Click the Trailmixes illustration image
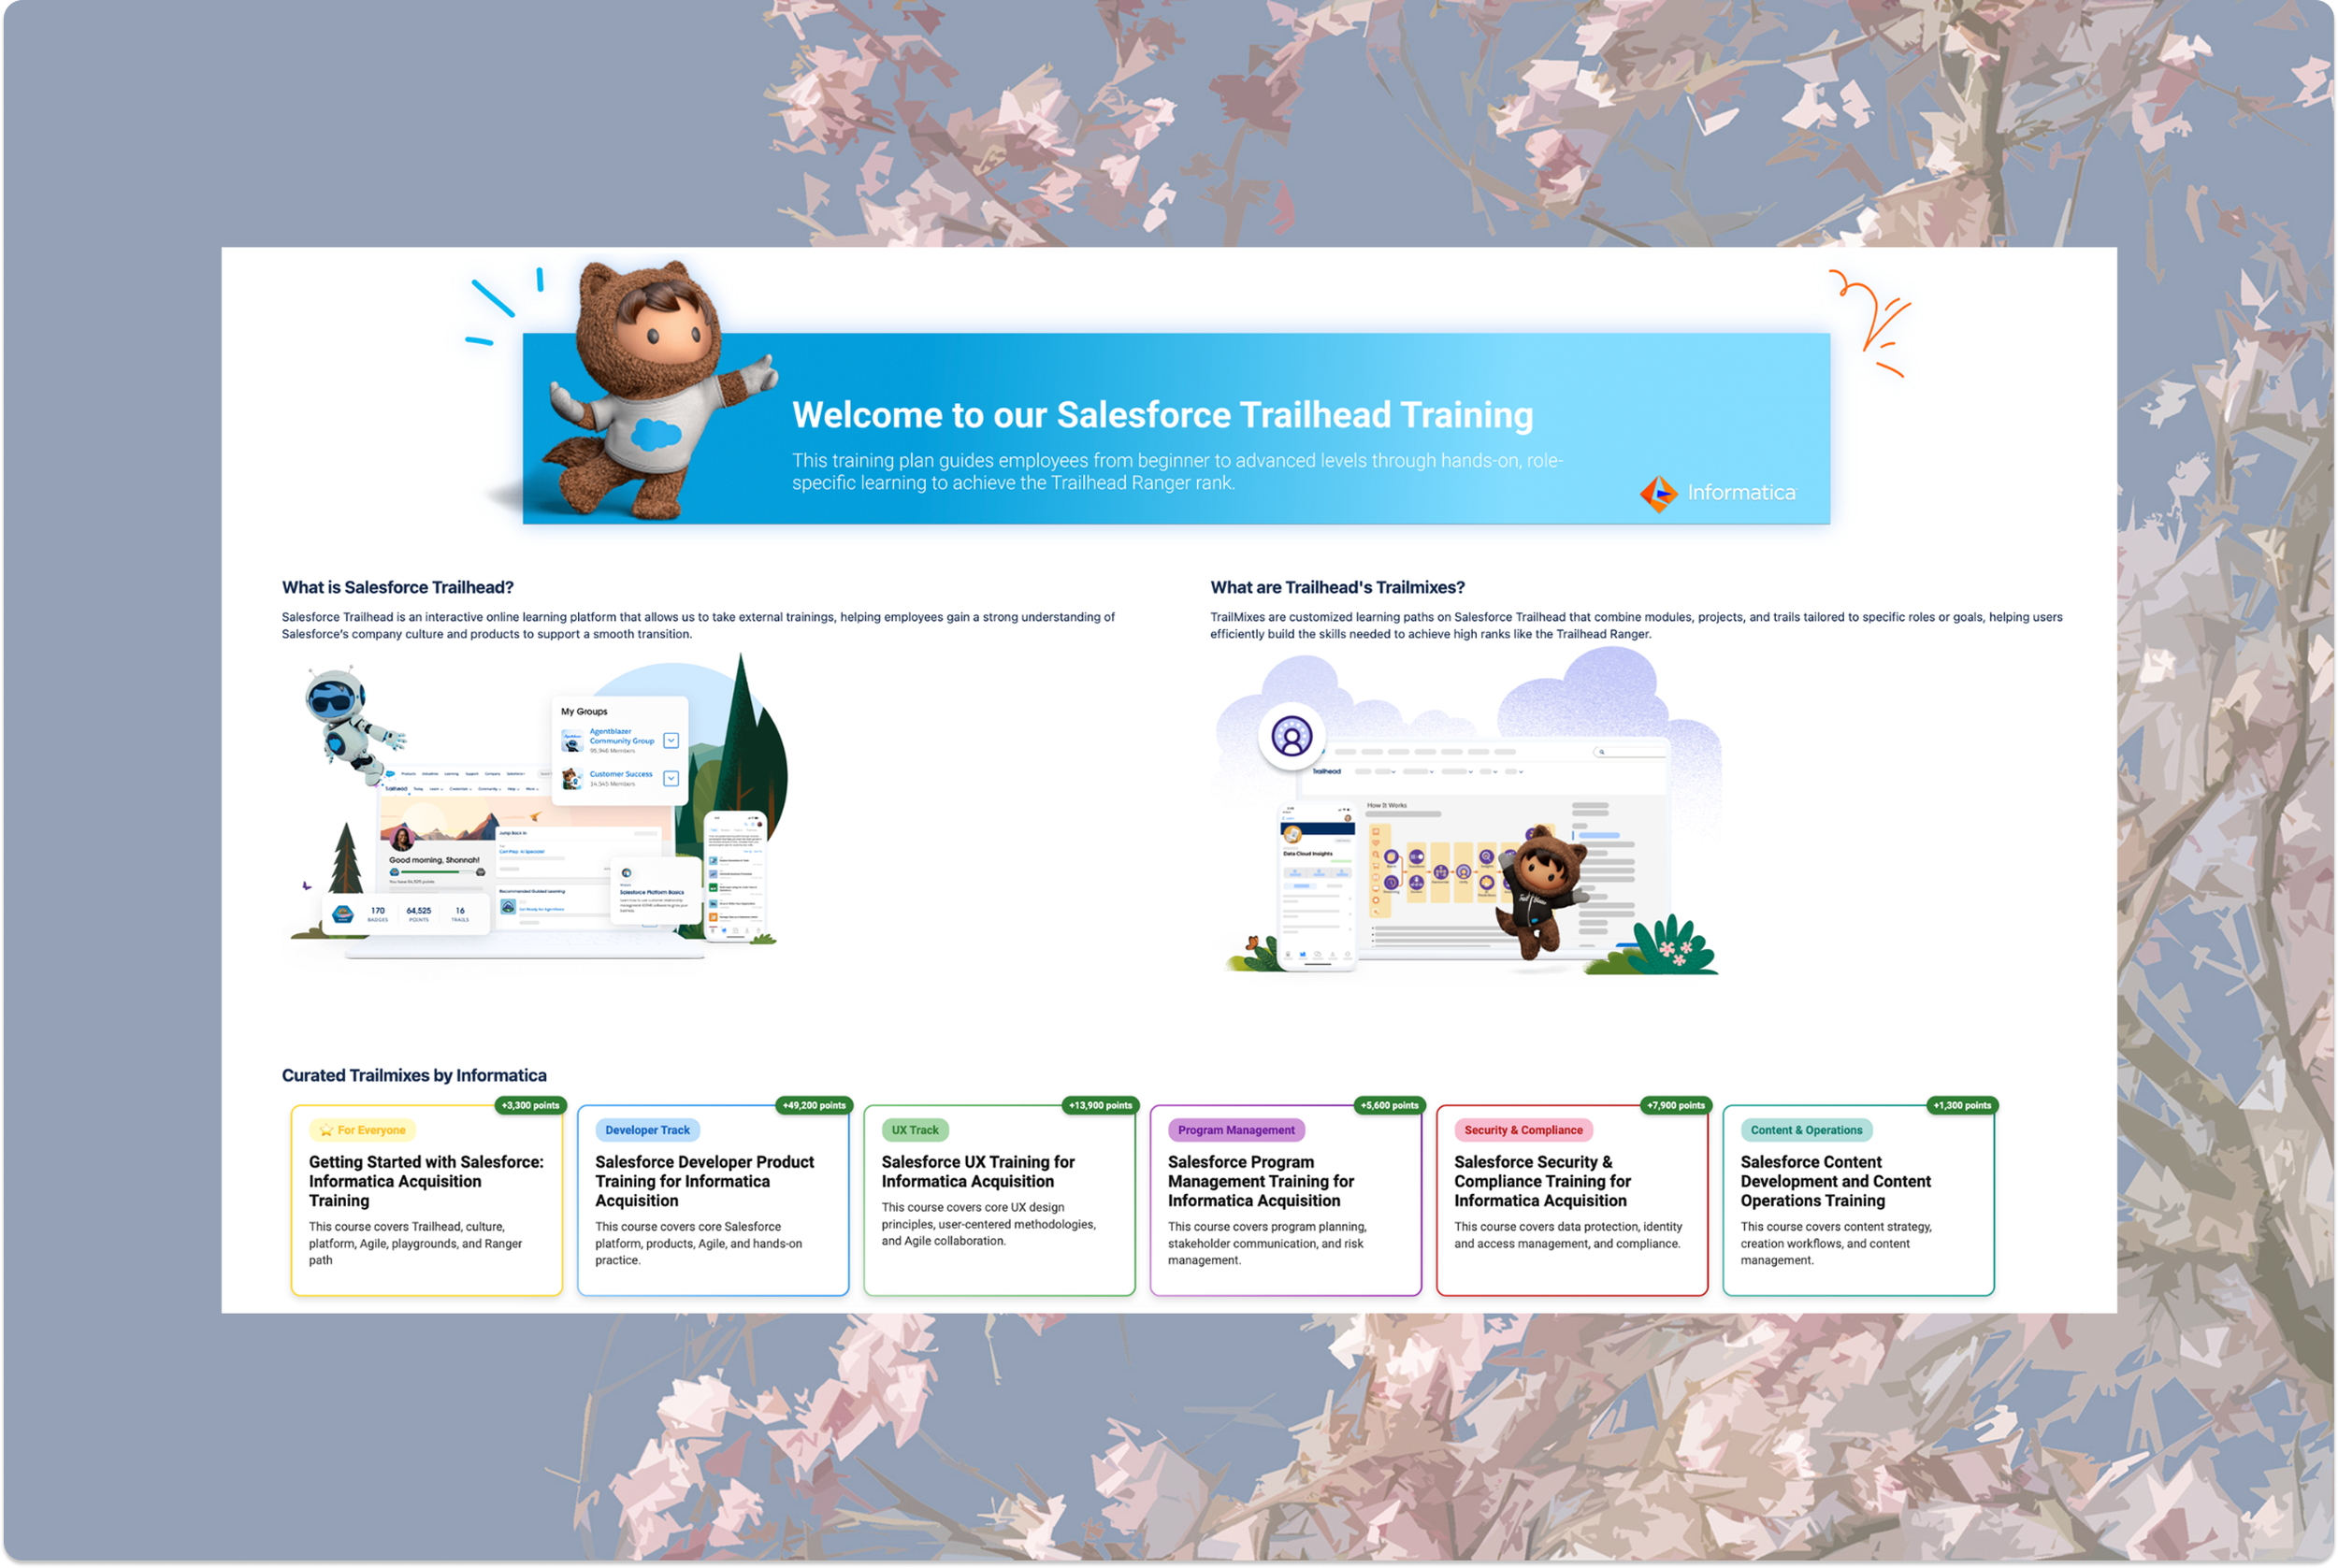The height and width of the screenshot is (1568, 2338). pos(1467,810)
